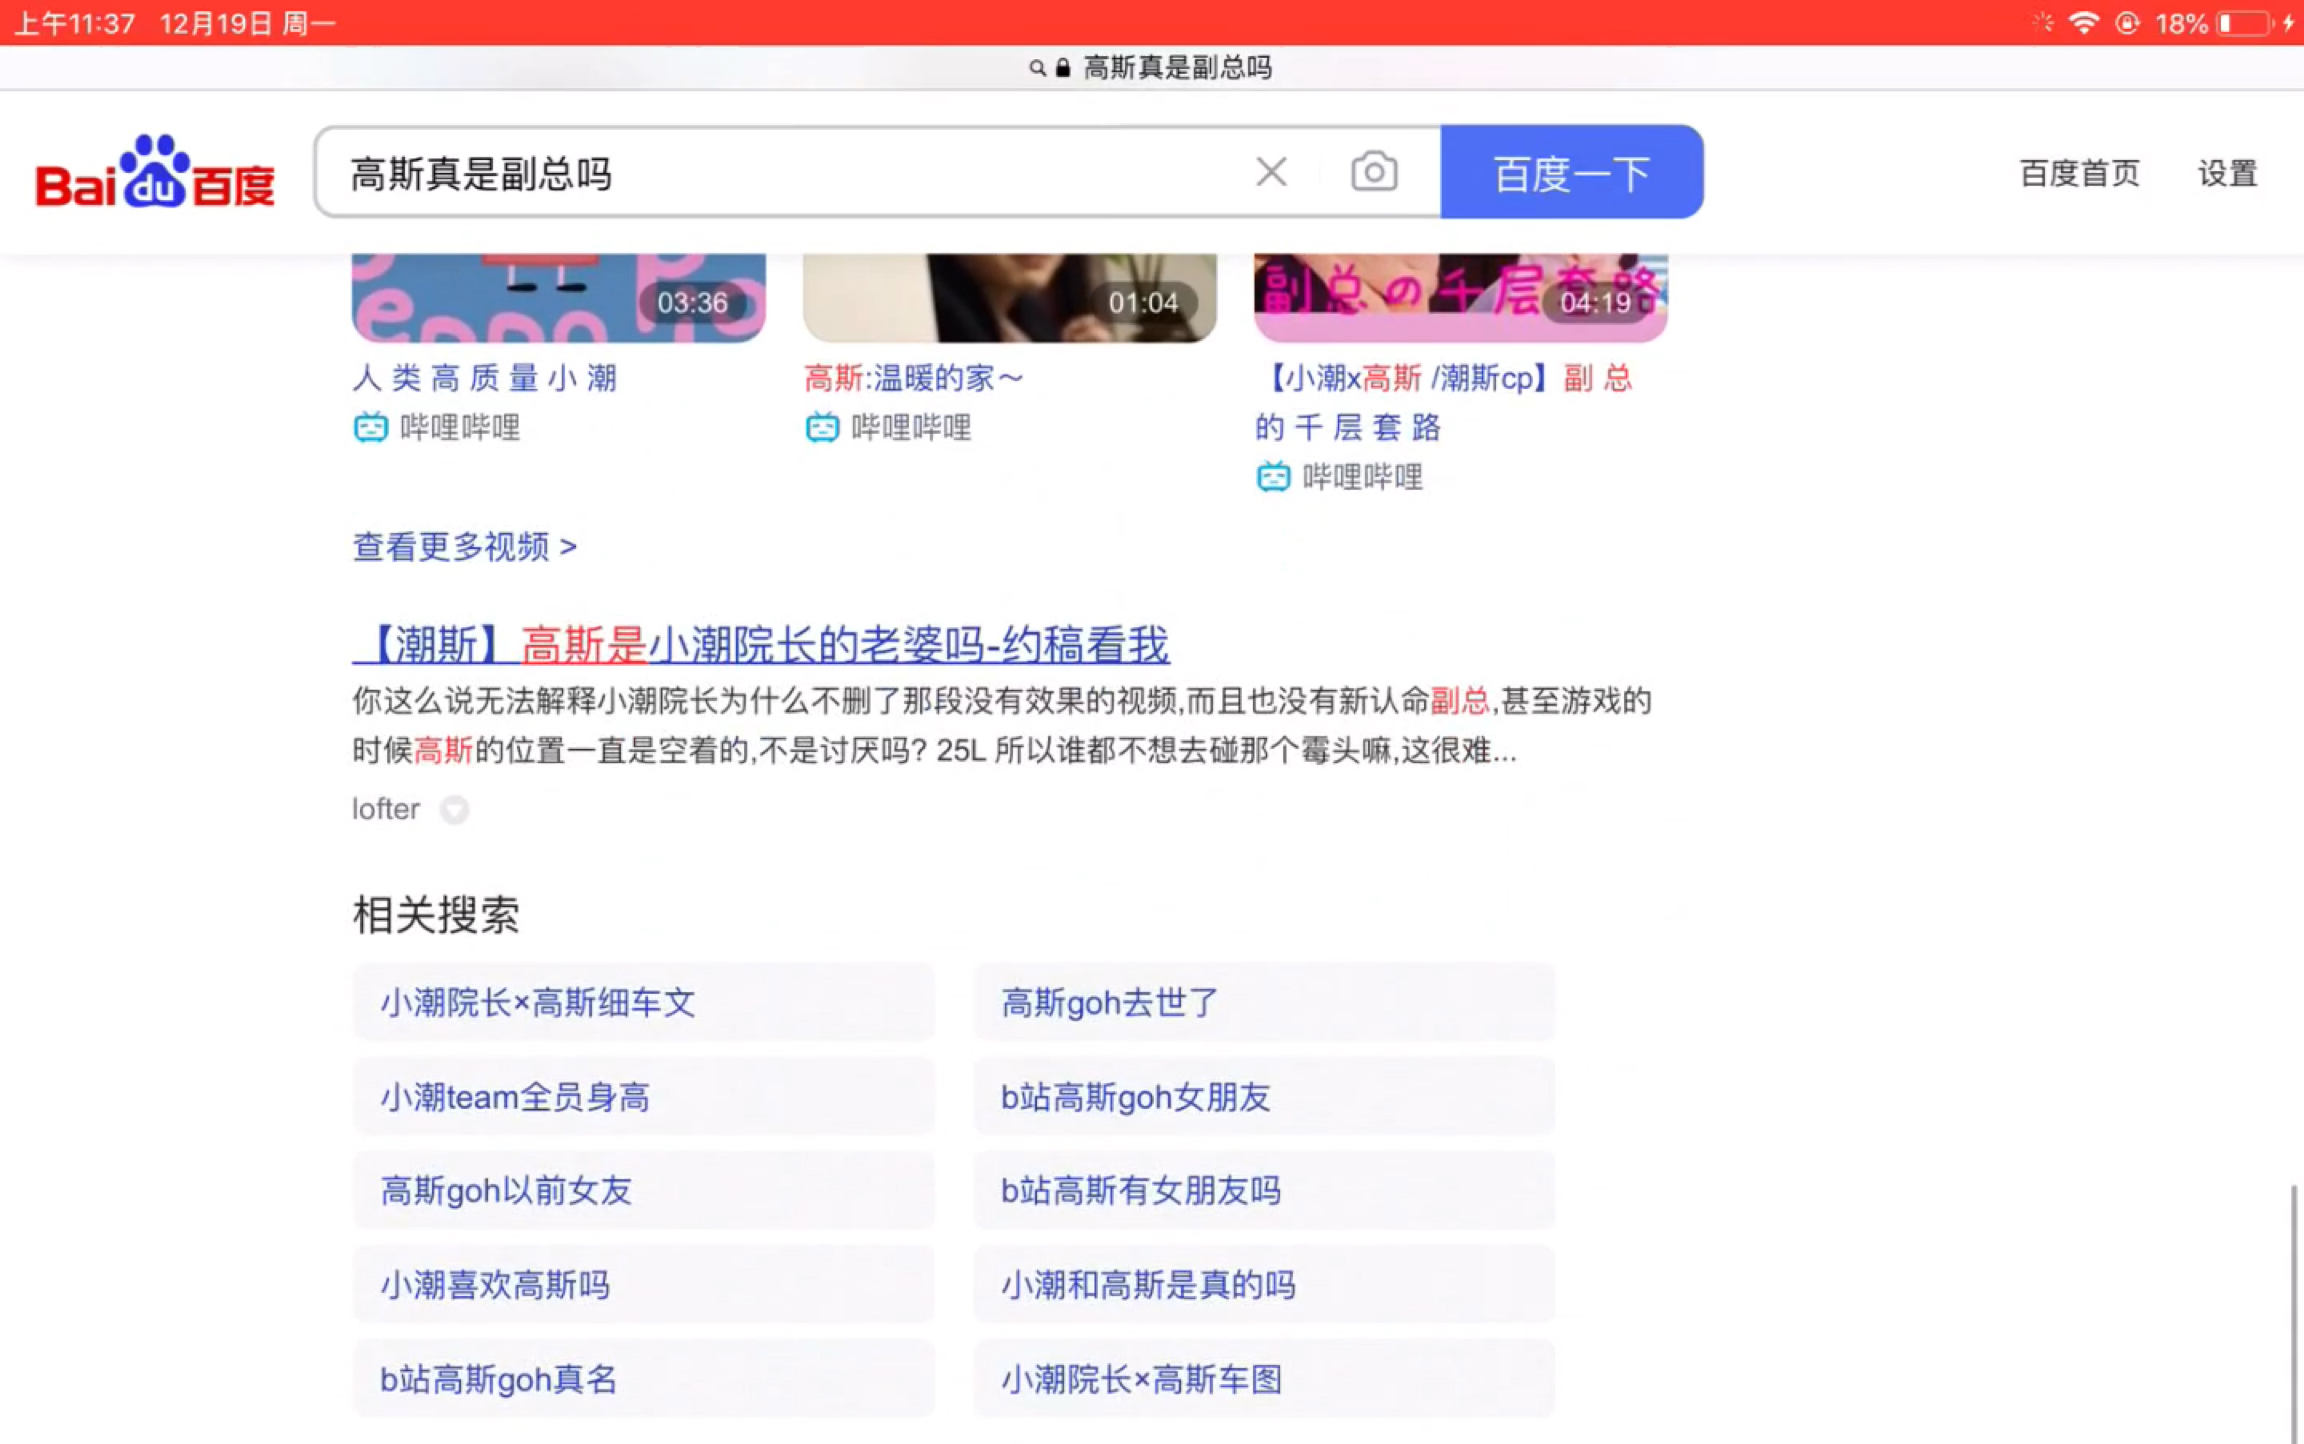This screenshot has height=1444, width=2304.
Task: Open 设置 menu
Action: [2227, 173]
